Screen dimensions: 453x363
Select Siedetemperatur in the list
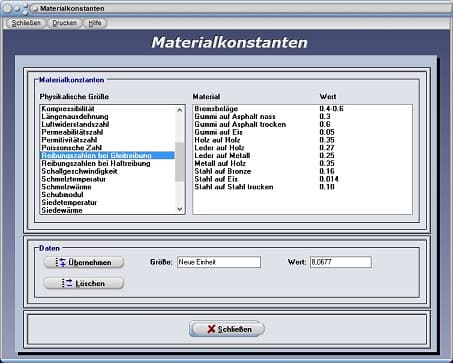[x=107, y=202]
